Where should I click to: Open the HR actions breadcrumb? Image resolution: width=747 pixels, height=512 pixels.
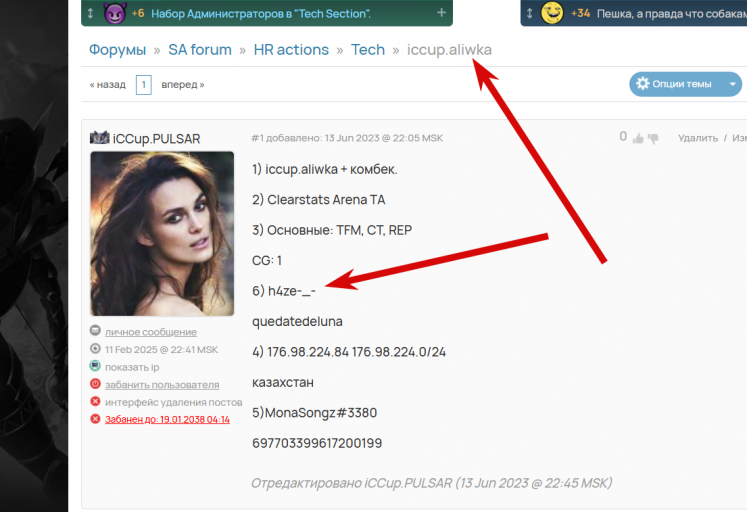pyautogui.click(x=291, y=50)
